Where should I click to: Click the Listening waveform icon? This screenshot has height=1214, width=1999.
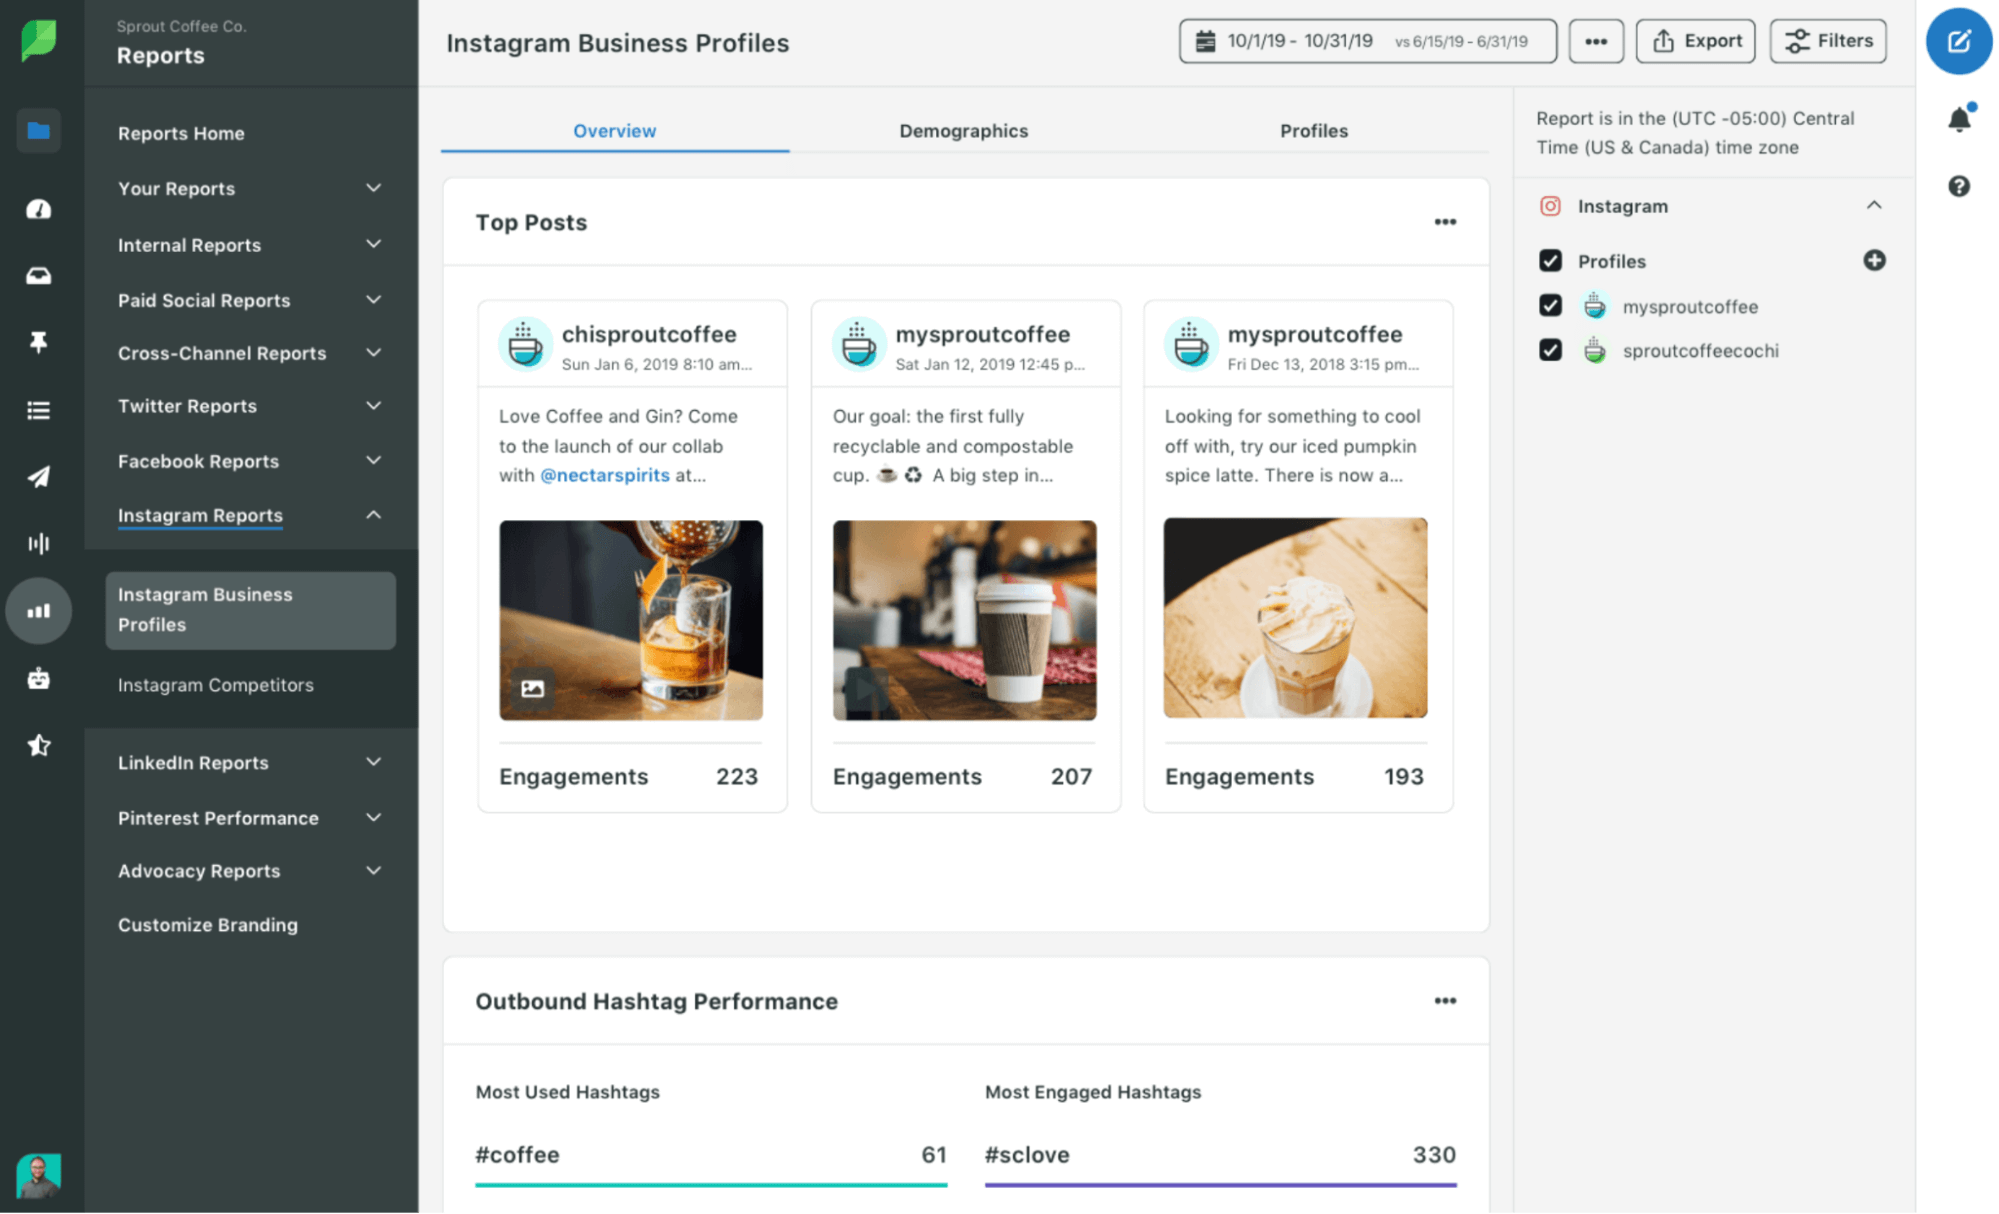[39, 543]
